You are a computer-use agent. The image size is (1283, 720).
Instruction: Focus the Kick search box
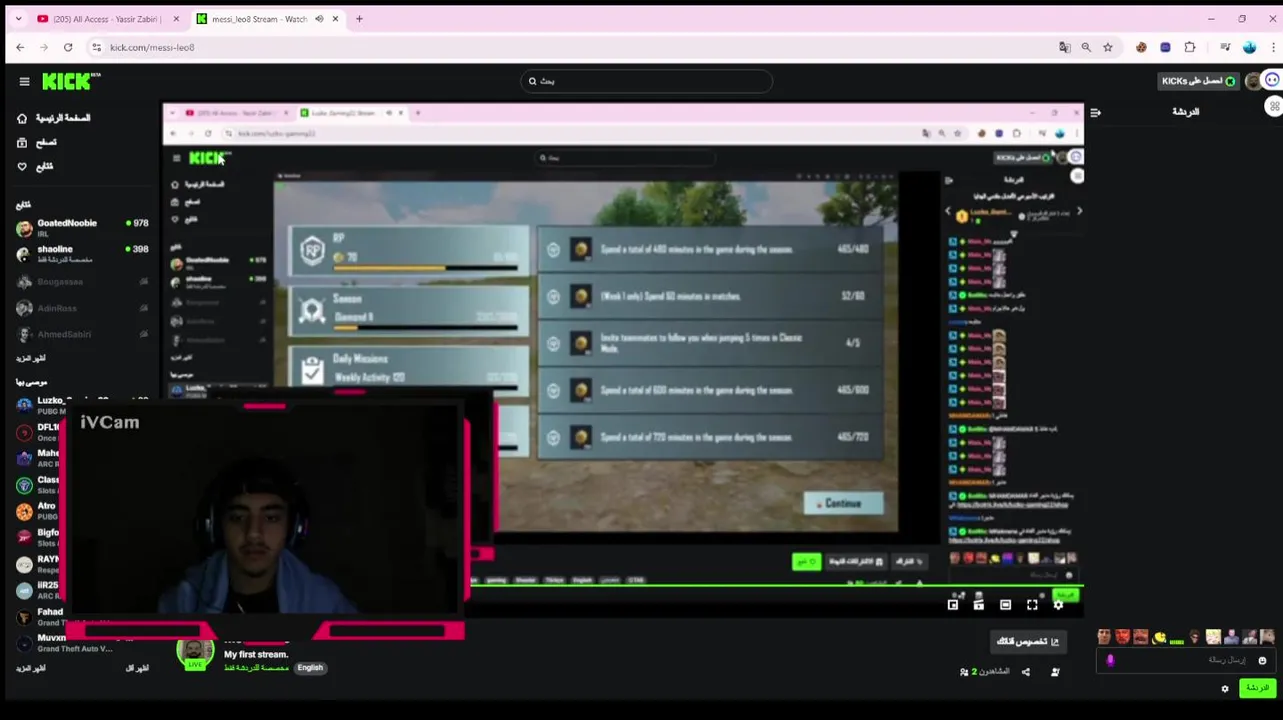tap(646, 81)
